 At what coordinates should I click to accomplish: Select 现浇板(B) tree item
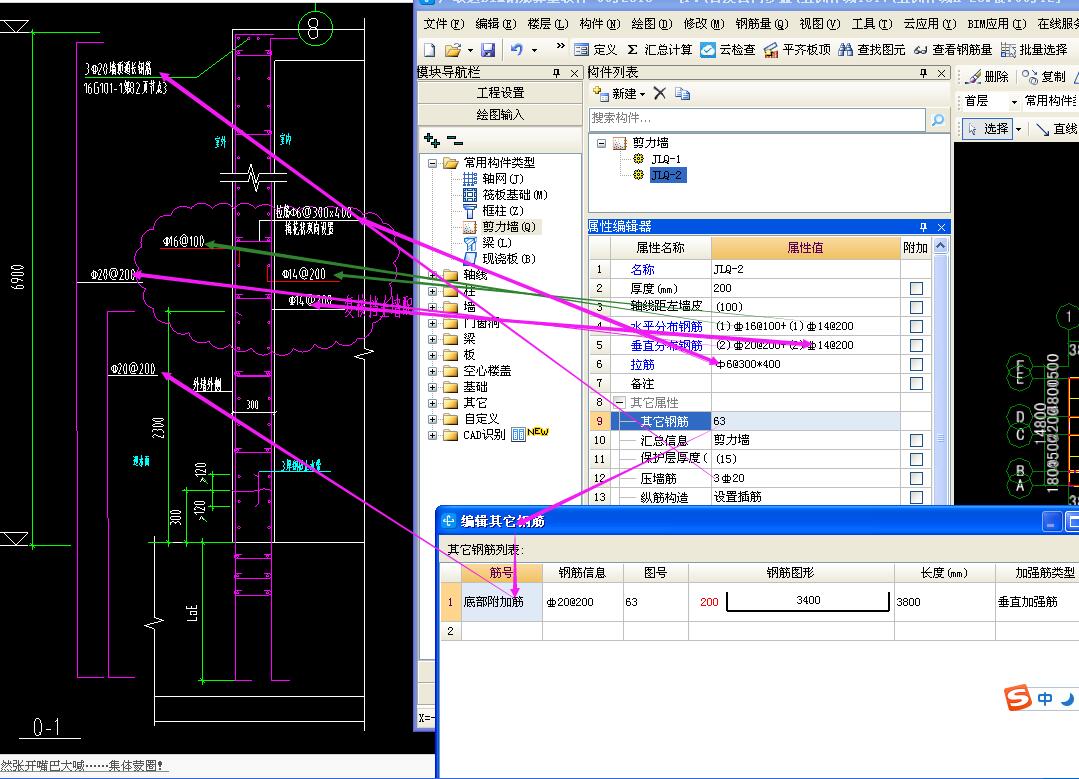(500, 258)
